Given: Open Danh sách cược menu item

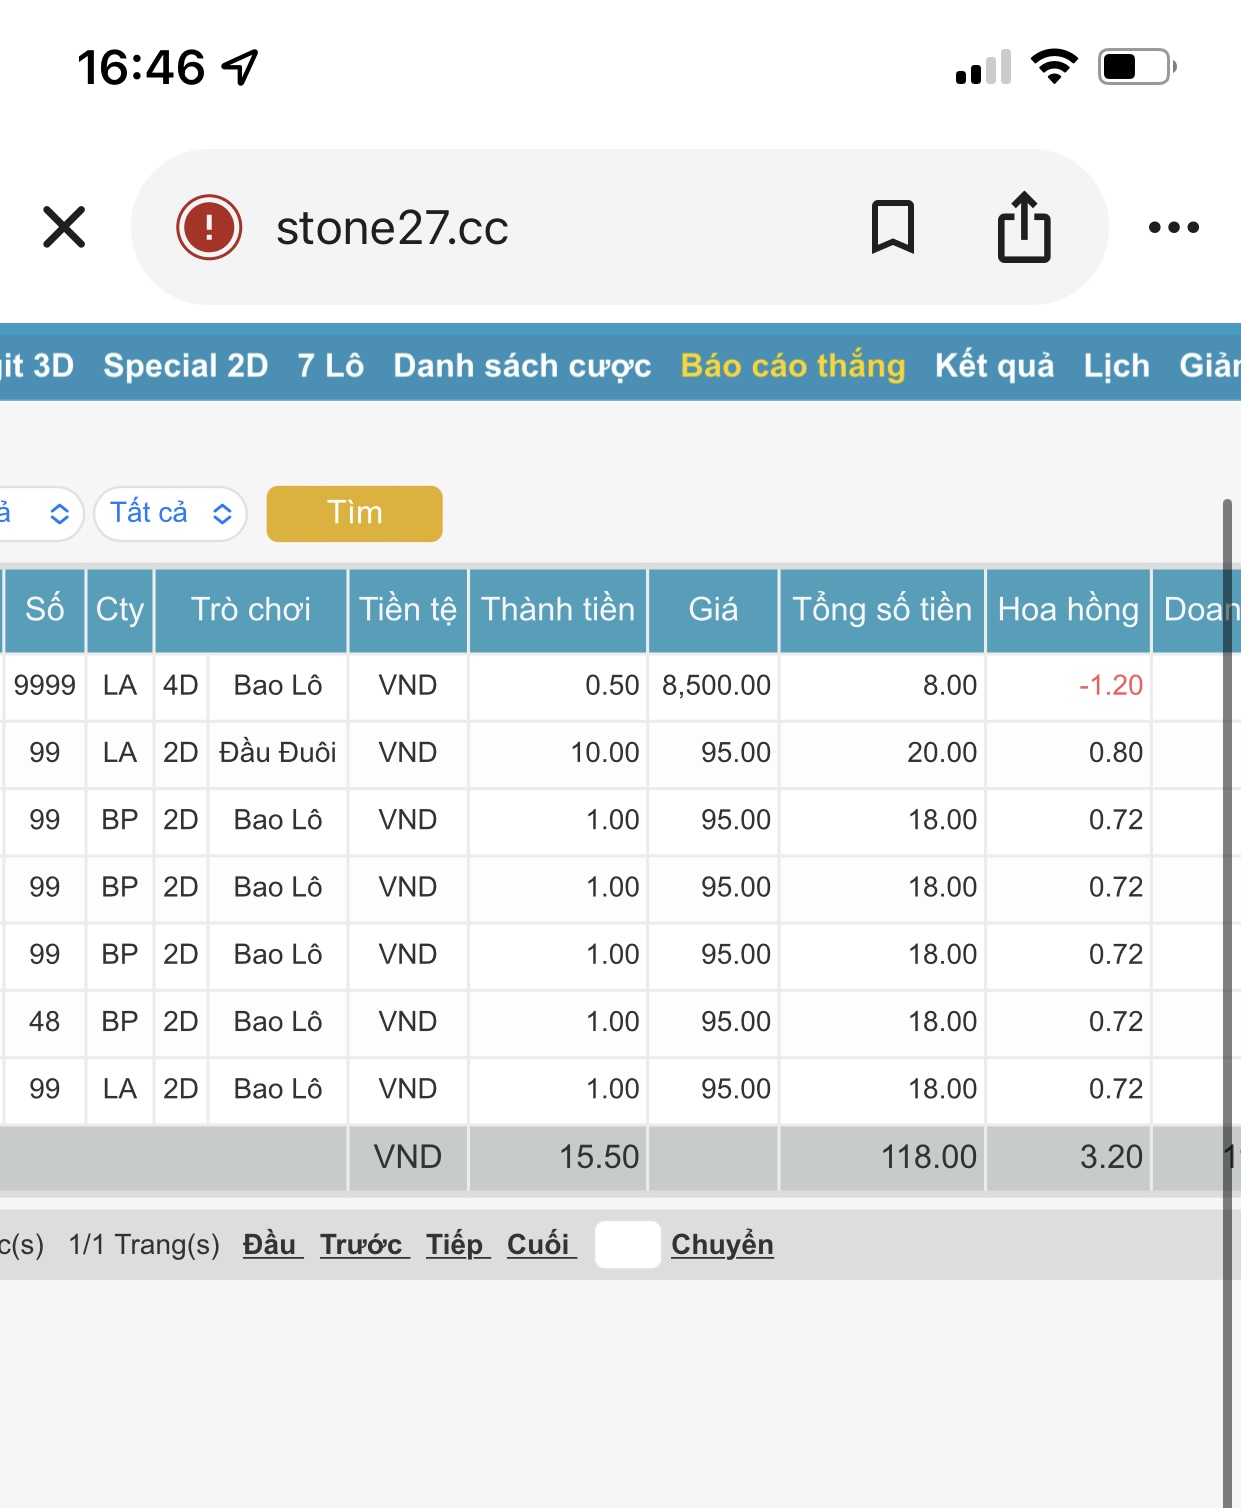Looking at the screenshot, I should click(x=522, y=365).
